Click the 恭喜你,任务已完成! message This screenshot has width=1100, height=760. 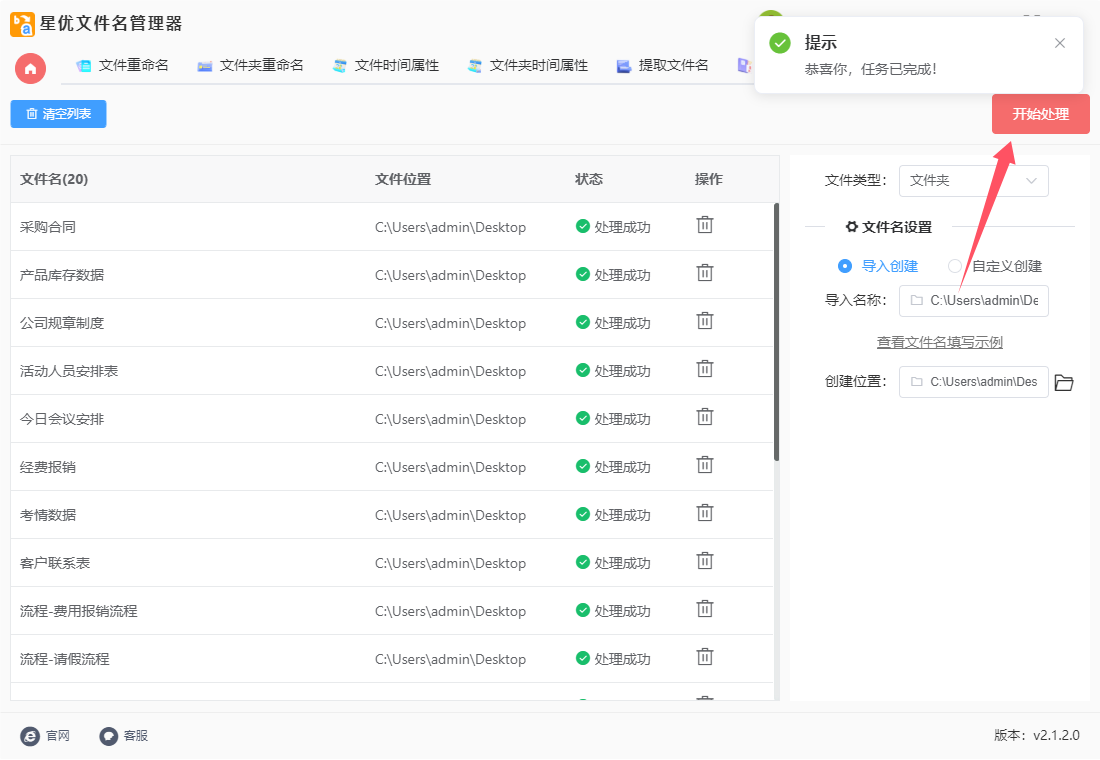tap(871, 69)
